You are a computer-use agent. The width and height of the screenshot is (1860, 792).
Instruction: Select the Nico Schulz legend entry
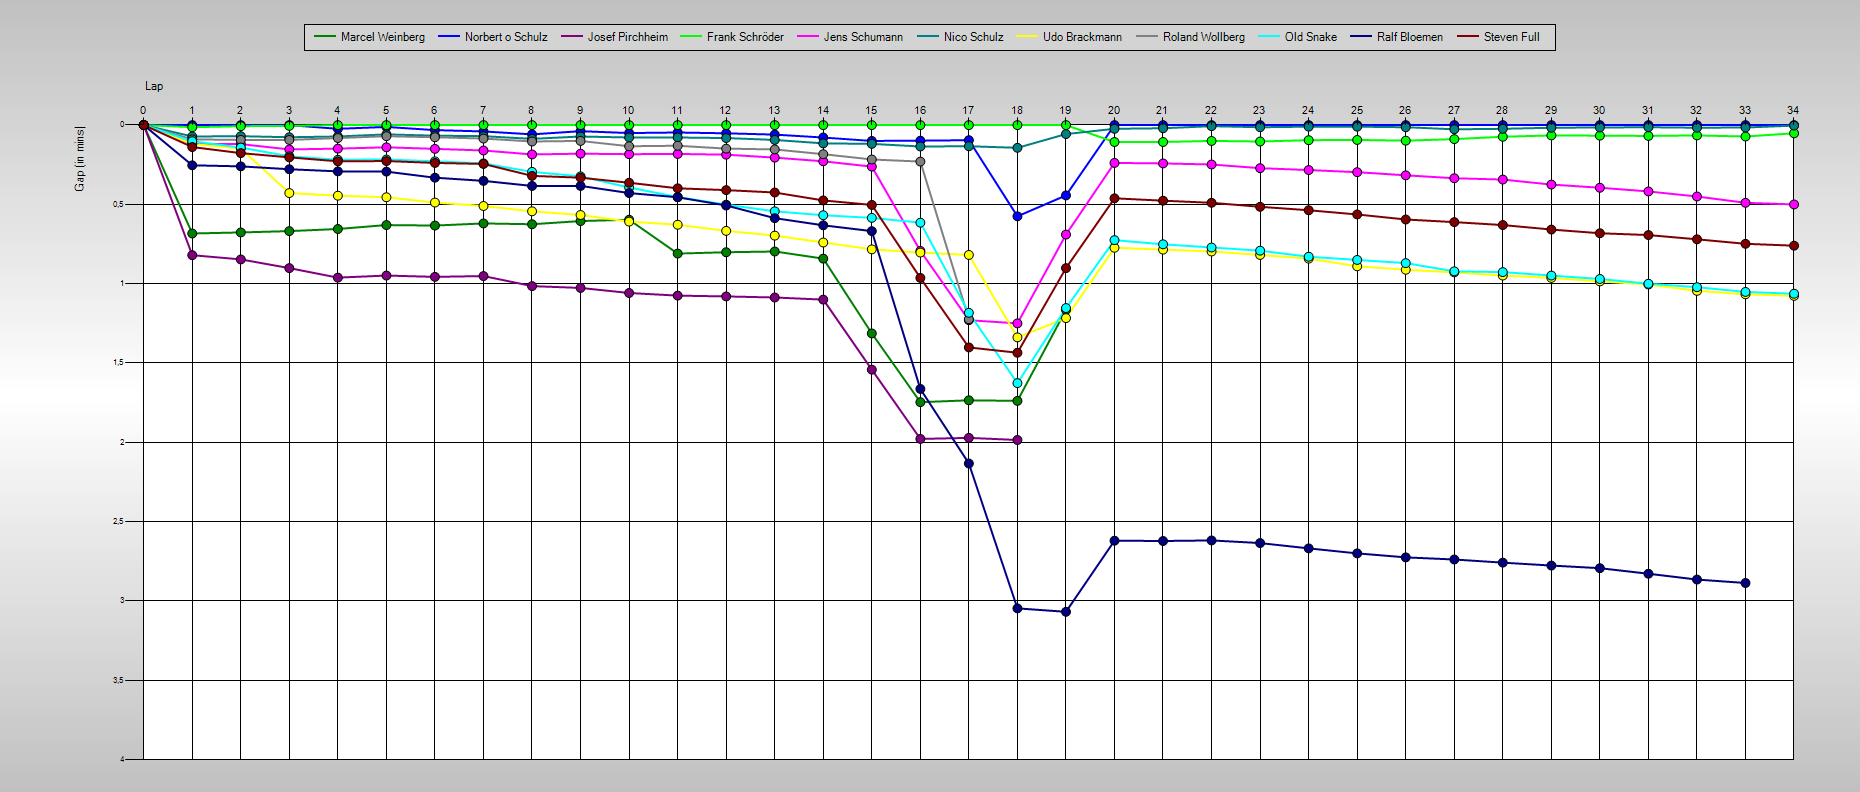pyautogui.click(x=960, y=37)
